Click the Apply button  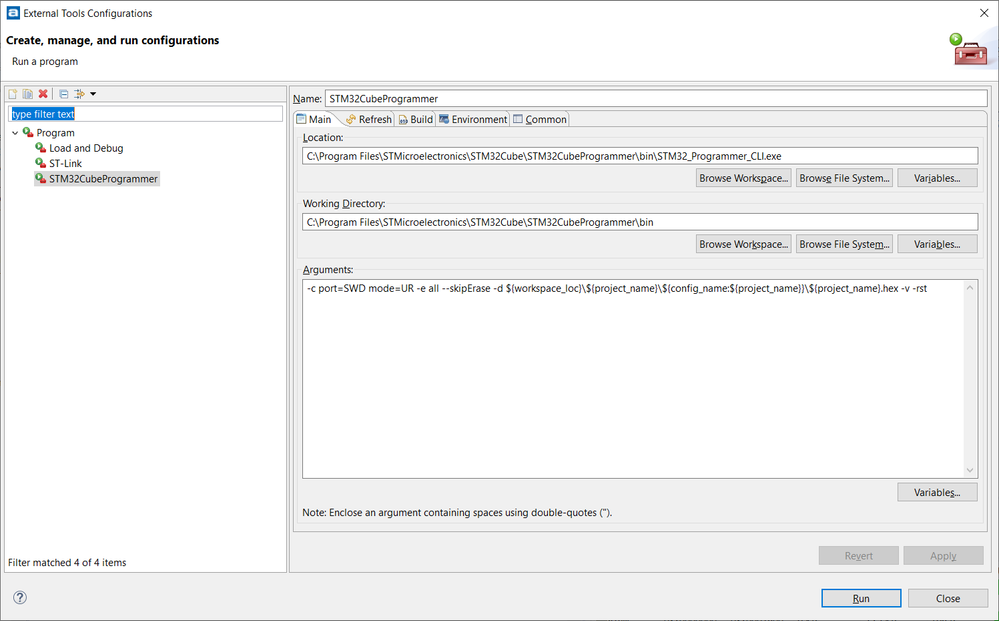943,556
